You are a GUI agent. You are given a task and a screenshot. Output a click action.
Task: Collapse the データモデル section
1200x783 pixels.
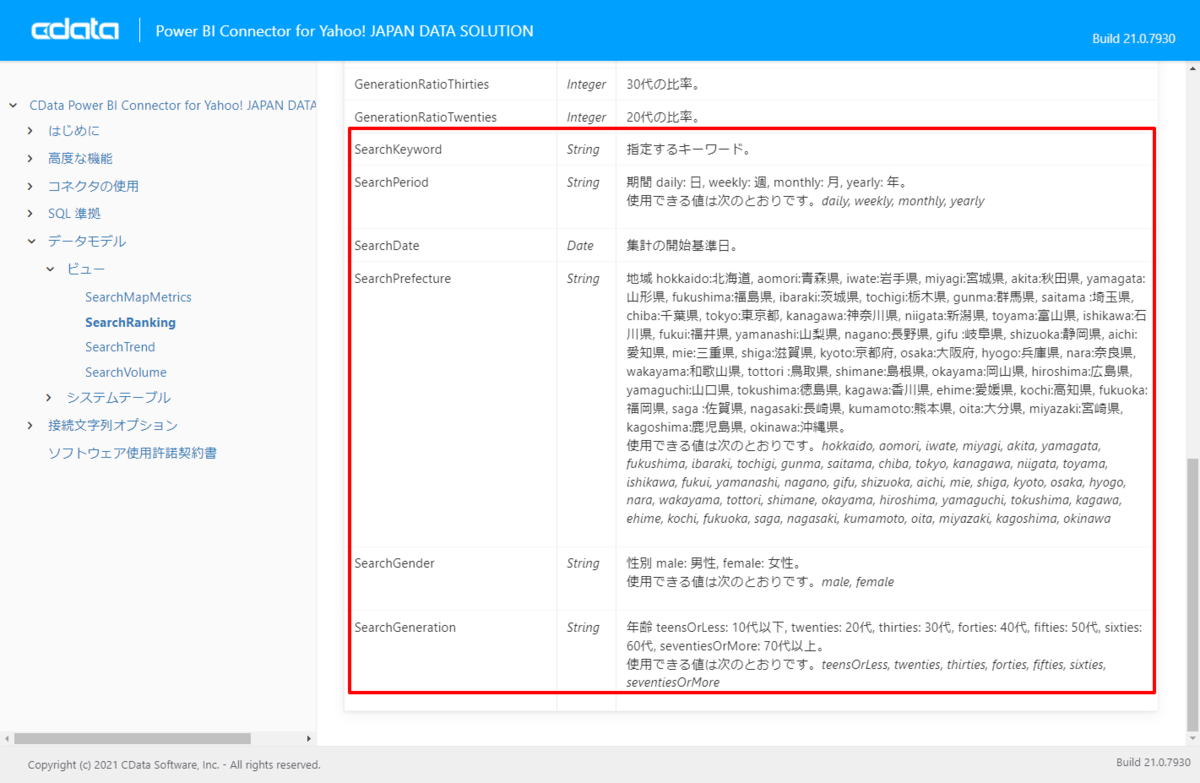pyautogui.click(x=31, y=241)
